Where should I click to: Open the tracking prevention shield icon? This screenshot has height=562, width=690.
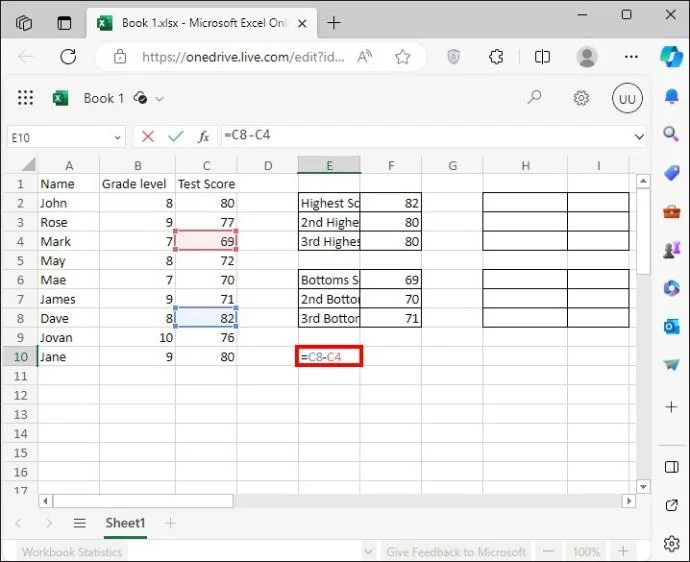pyautogui.click(x=453, y=57)
